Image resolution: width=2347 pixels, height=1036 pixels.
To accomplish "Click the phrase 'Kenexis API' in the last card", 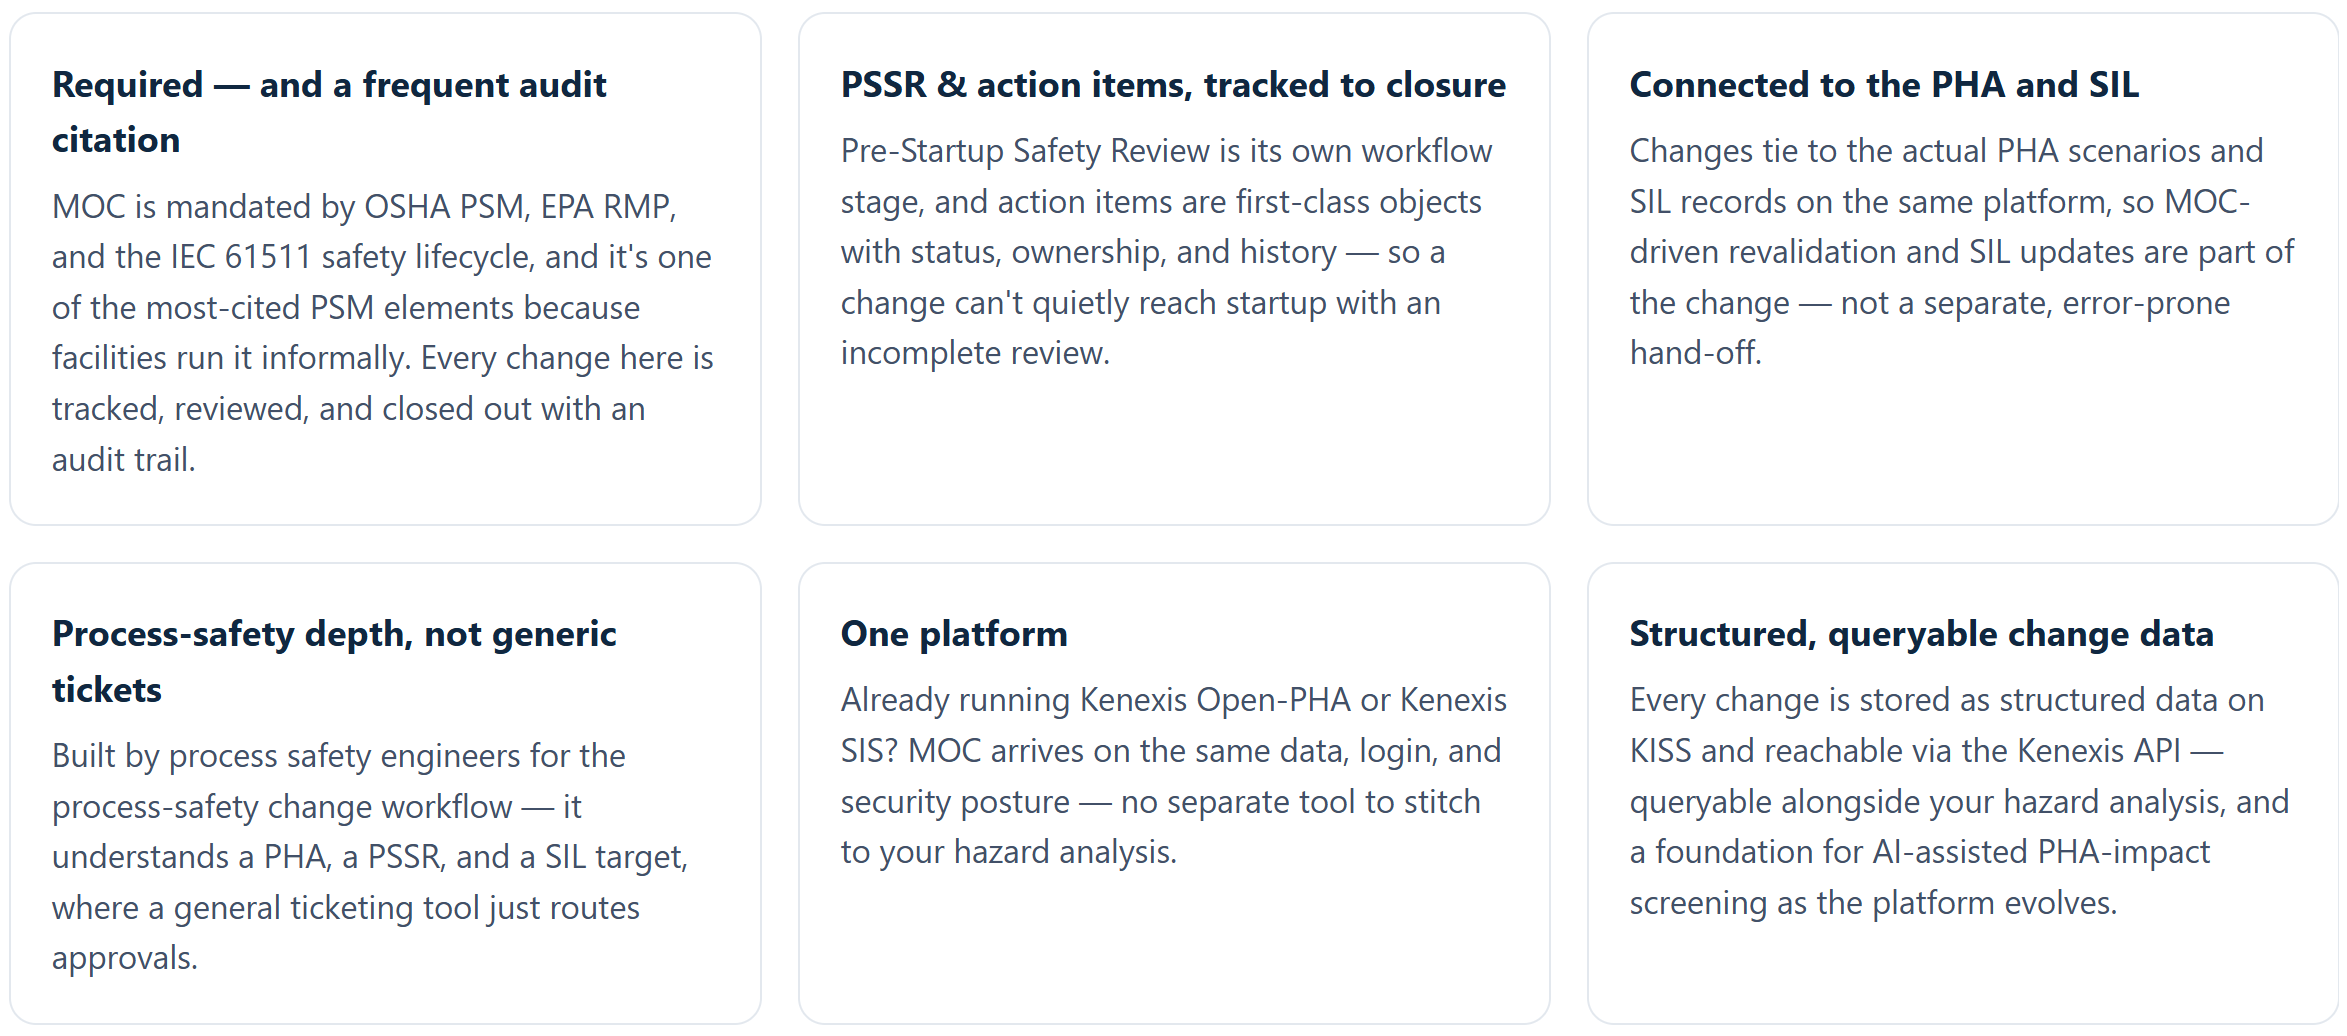I will pos(2099,751).
